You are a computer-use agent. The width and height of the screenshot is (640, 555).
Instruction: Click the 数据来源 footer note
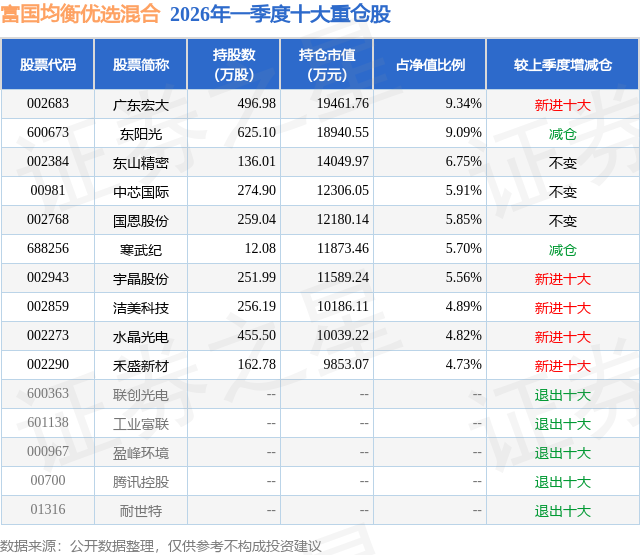161,546
